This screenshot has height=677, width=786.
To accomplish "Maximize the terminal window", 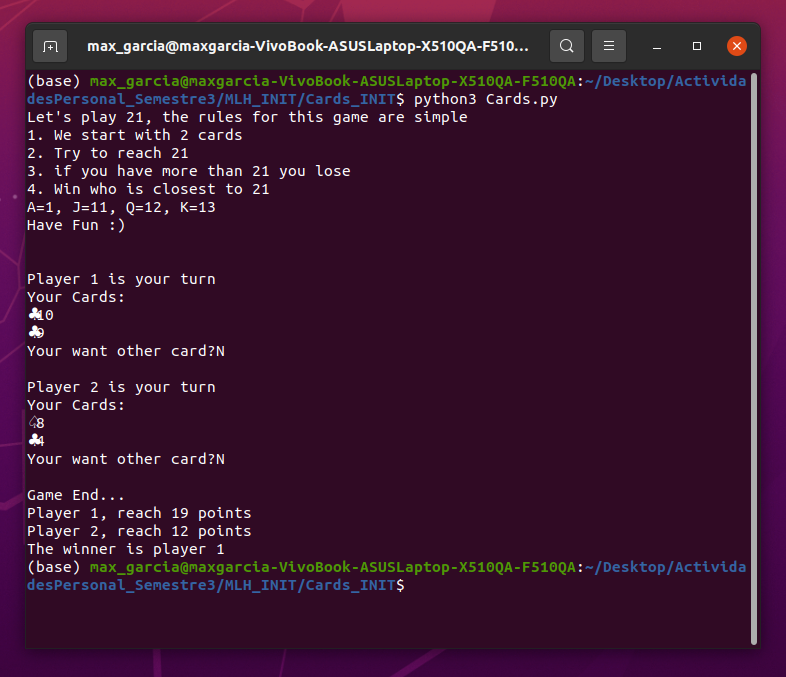I will pos(697,46).
